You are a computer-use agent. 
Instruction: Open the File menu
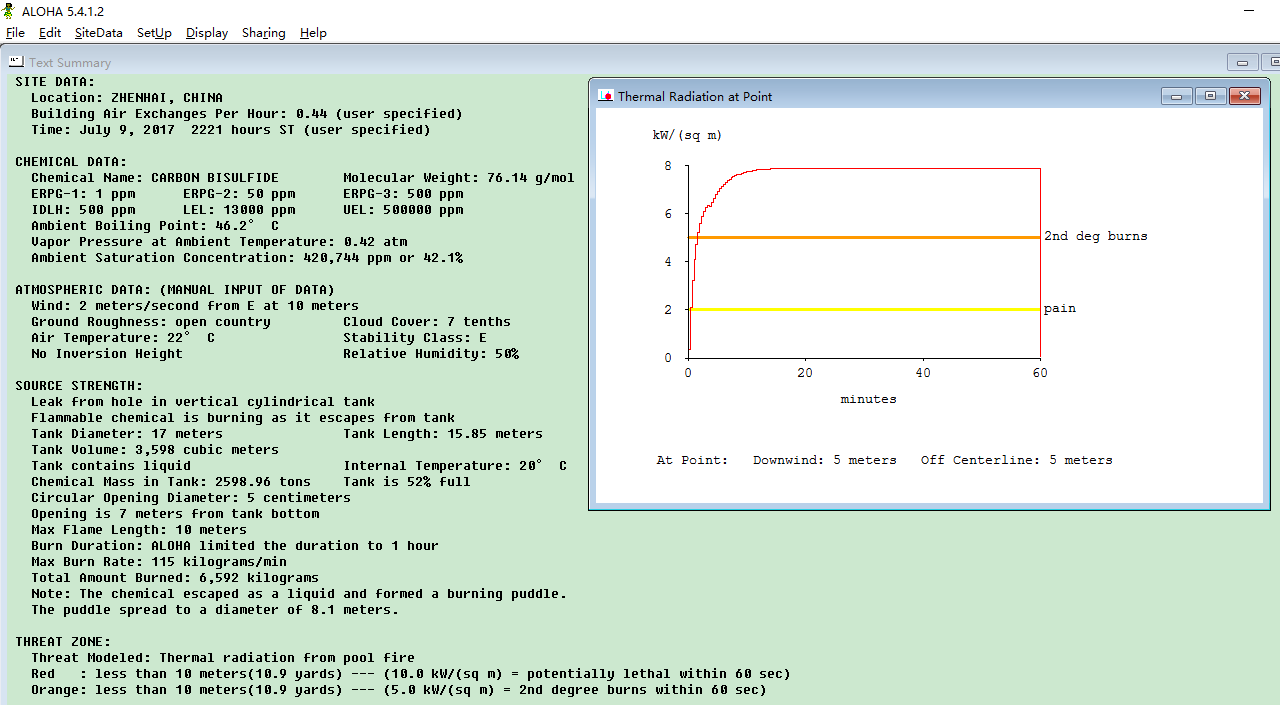pos(15,33)
